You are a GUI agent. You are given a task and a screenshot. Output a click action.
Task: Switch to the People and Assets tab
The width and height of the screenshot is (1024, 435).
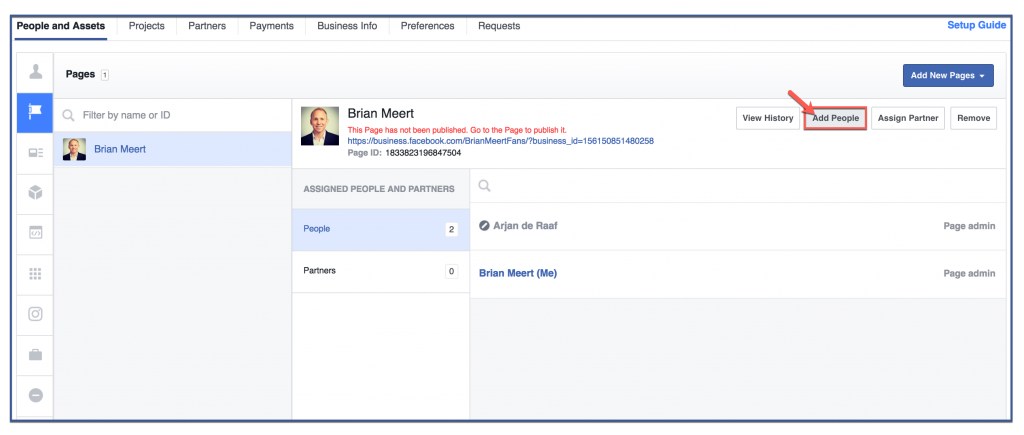pos(61,26)
